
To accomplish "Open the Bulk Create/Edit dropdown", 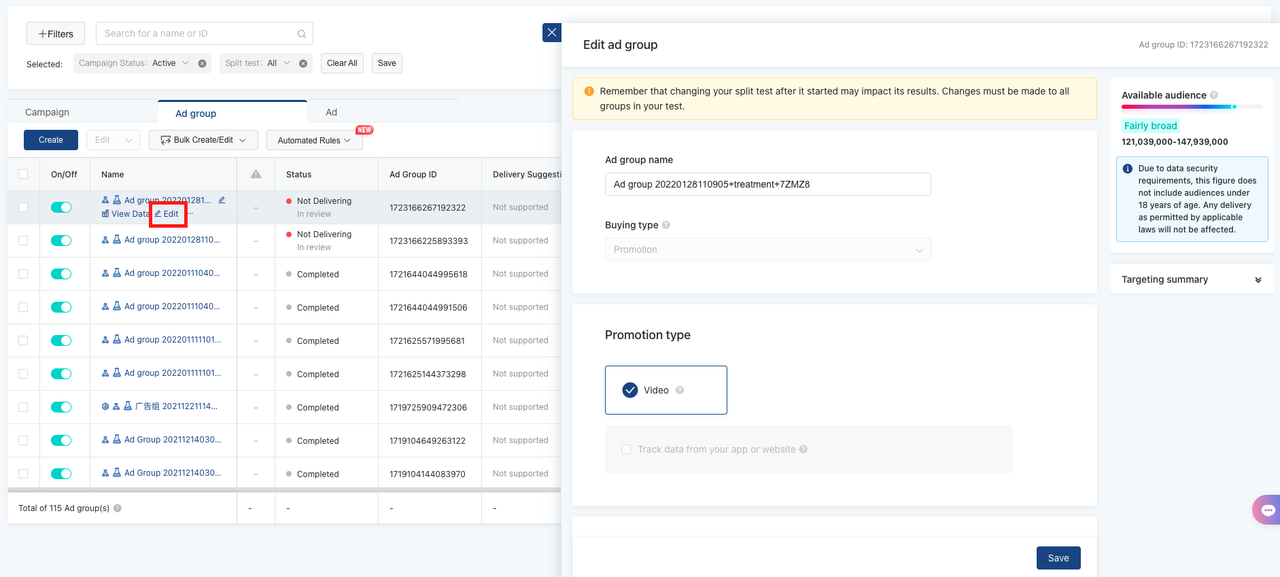I will tap(204, 140).
